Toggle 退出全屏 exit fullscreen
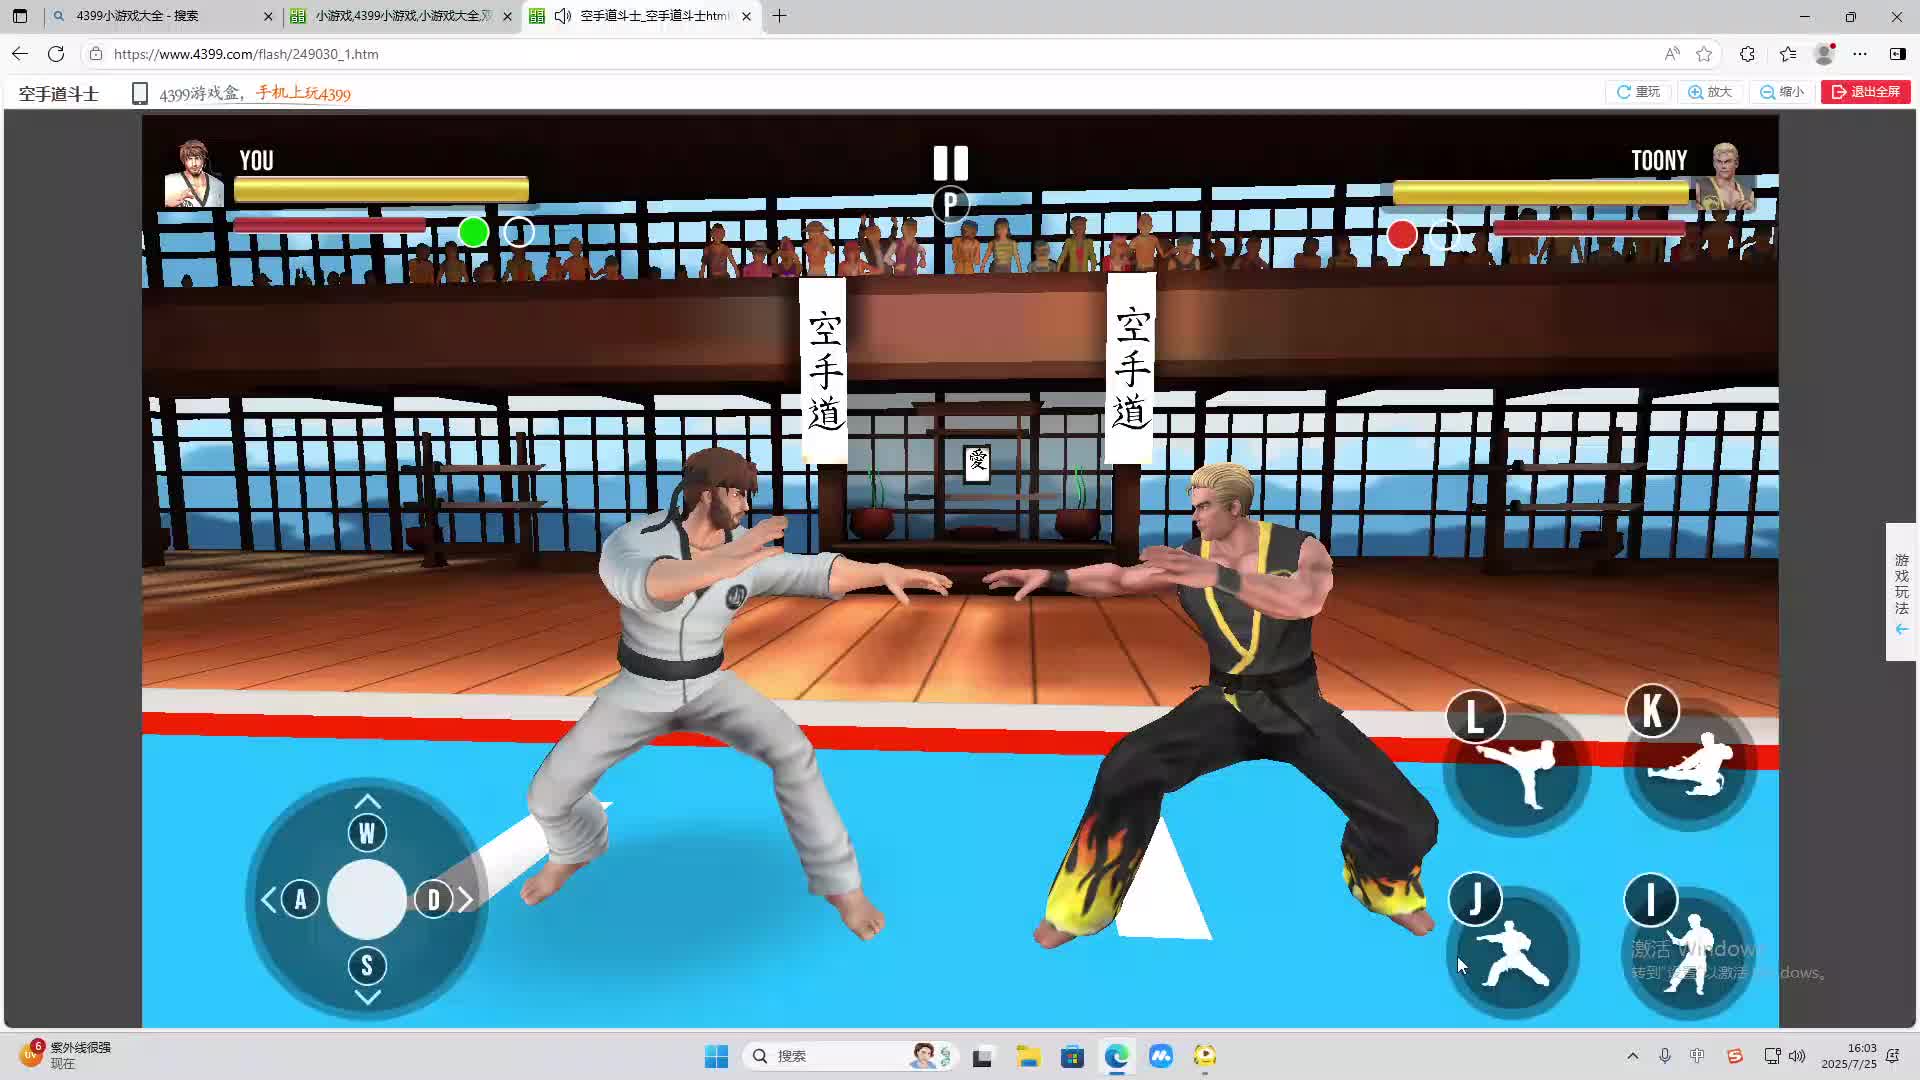1920x1080 pixels. click(x=1865, y=92)
